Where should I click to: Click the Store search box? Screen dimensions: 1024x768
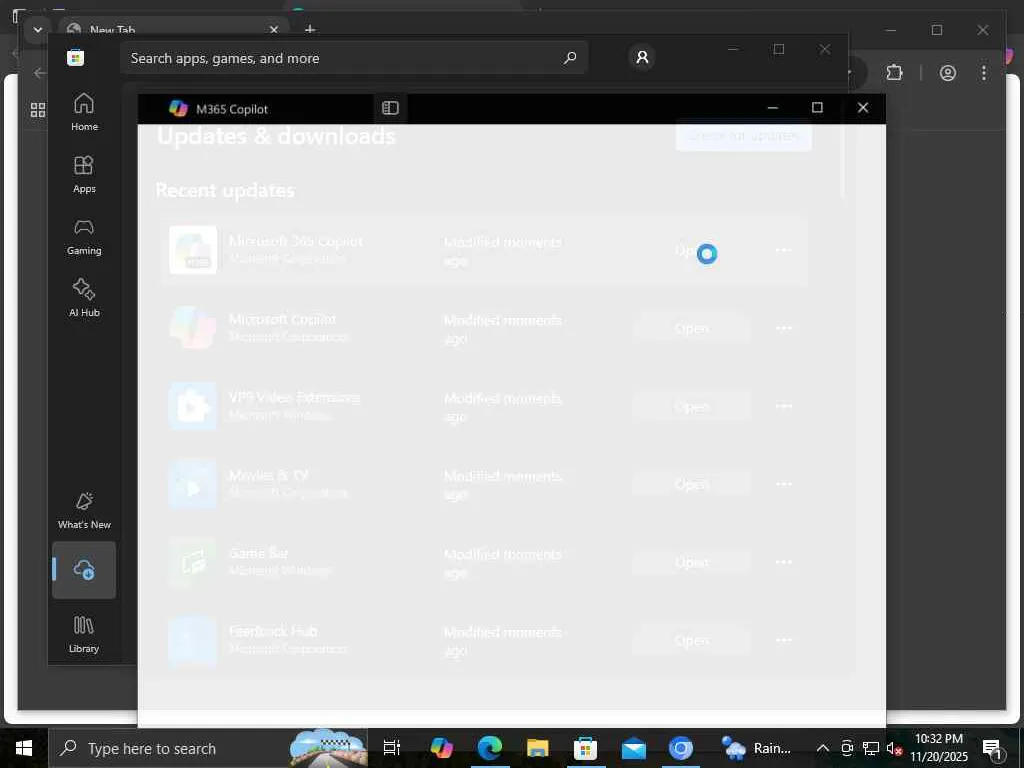353,58
